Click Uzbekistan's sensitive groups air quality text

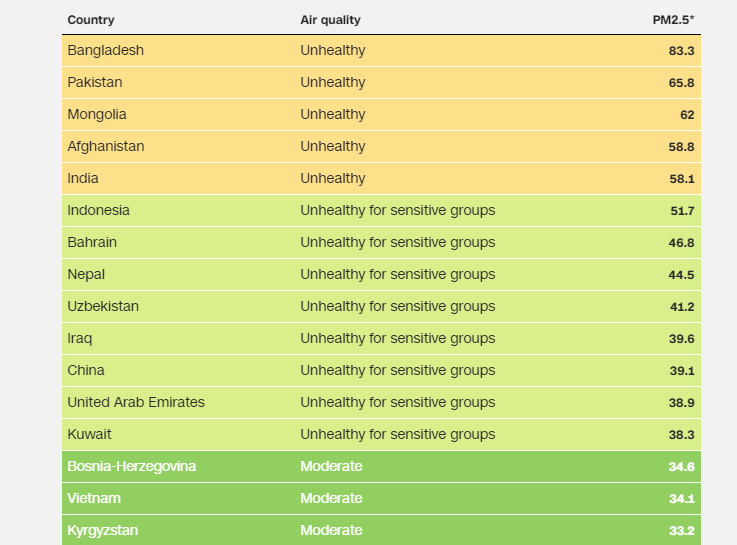click(398, 306)
